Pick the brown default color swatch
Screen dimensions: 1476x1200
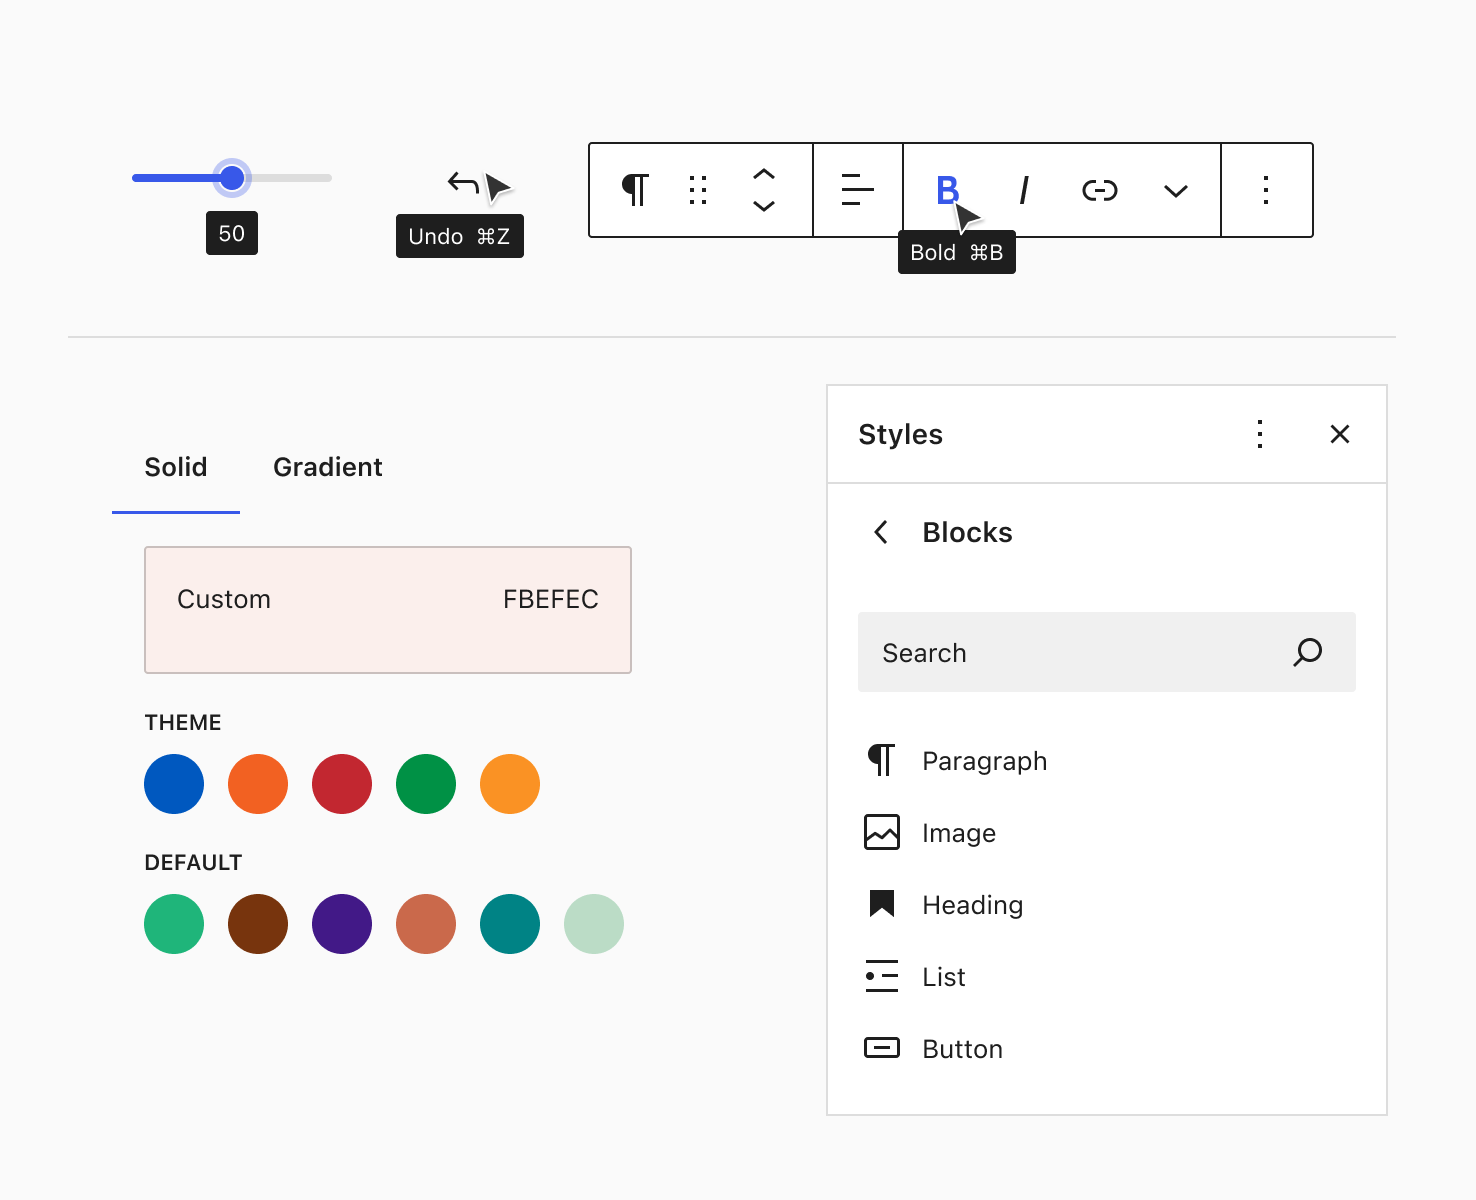[258, 924]
